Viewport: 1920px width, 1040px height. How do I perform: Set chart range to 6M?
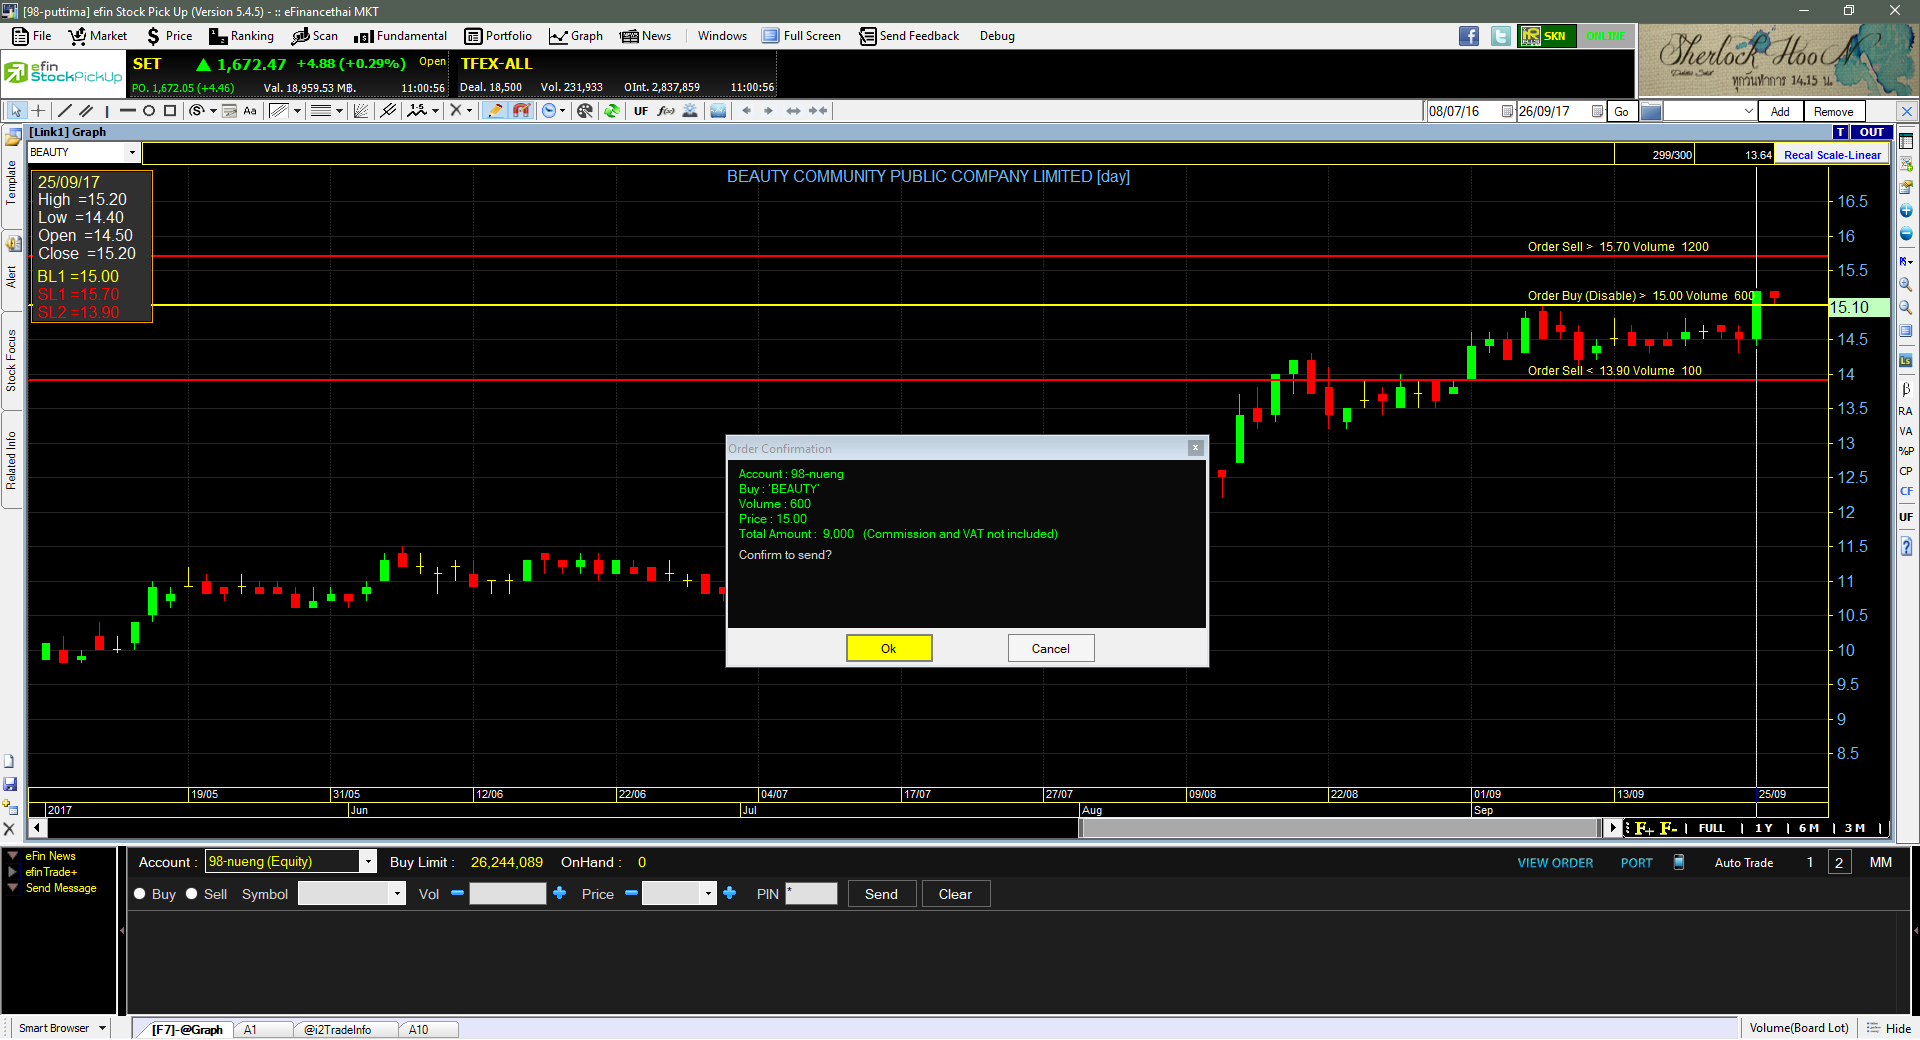point(1808,828)
